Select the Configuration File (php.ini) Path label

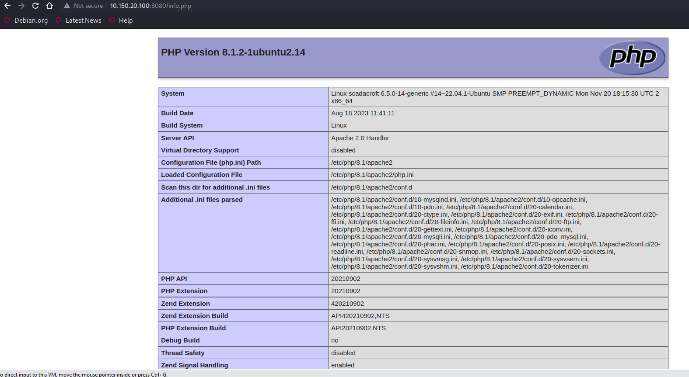click(x=211, y=162)
